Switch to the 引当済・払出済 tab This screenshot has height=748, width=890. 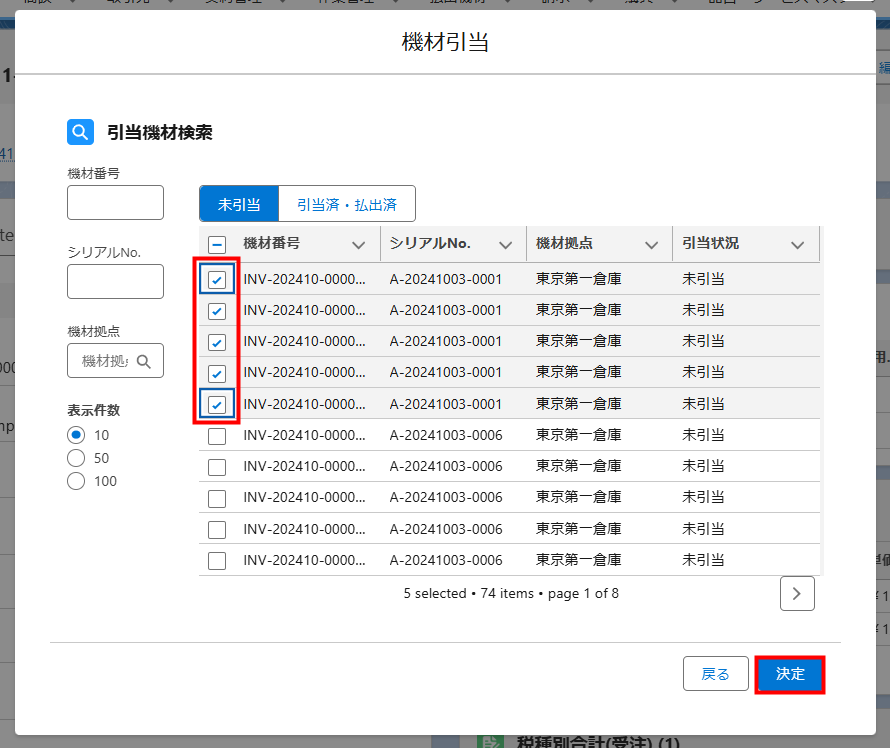pyautogui.click(x=346, y=204)
